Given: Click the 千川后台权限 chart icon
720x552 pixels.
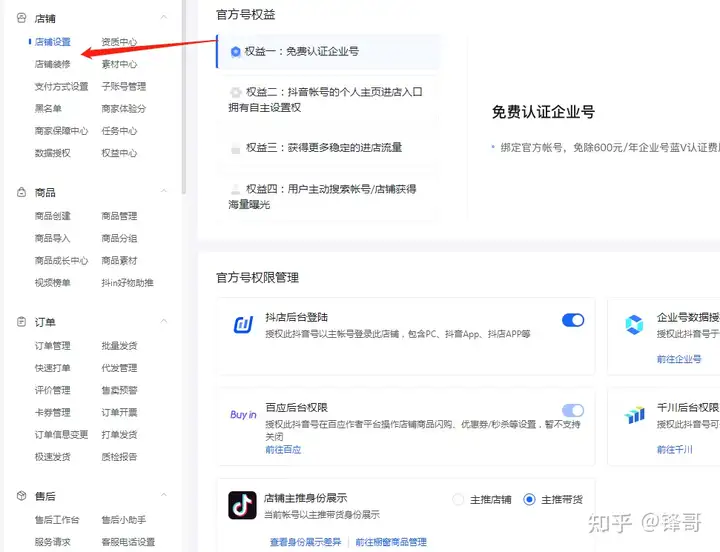Looking at the screenshot, I should (x=635, y=415).
